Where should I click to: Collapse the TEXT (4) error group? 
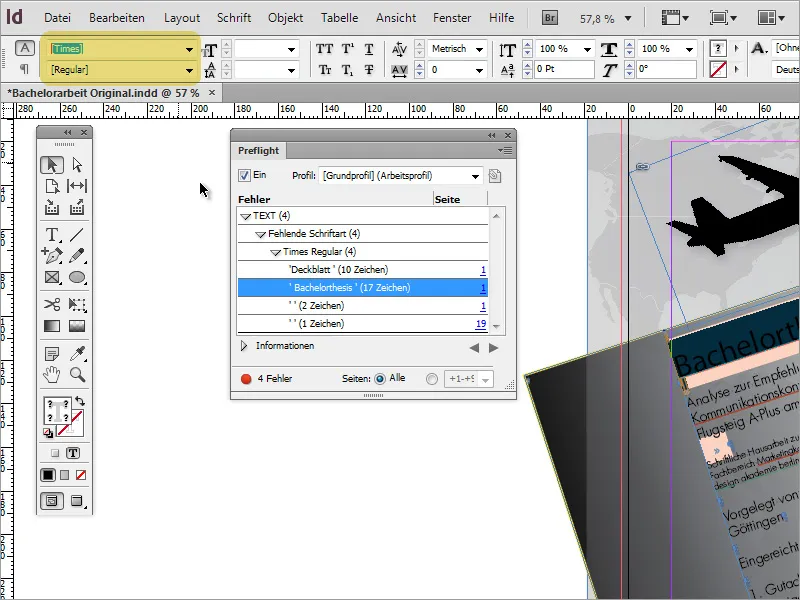tap(245, 216)
